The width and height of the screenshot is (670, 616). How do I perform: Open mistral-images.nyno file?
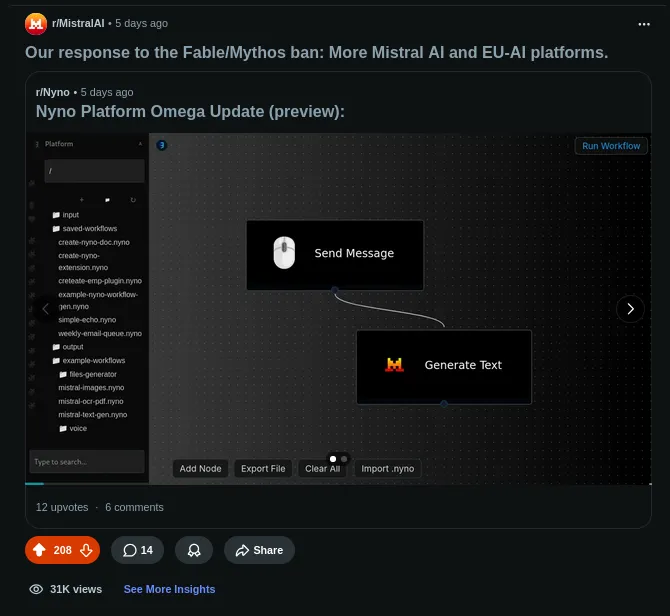pyautogui.click(x=91, y=387)
